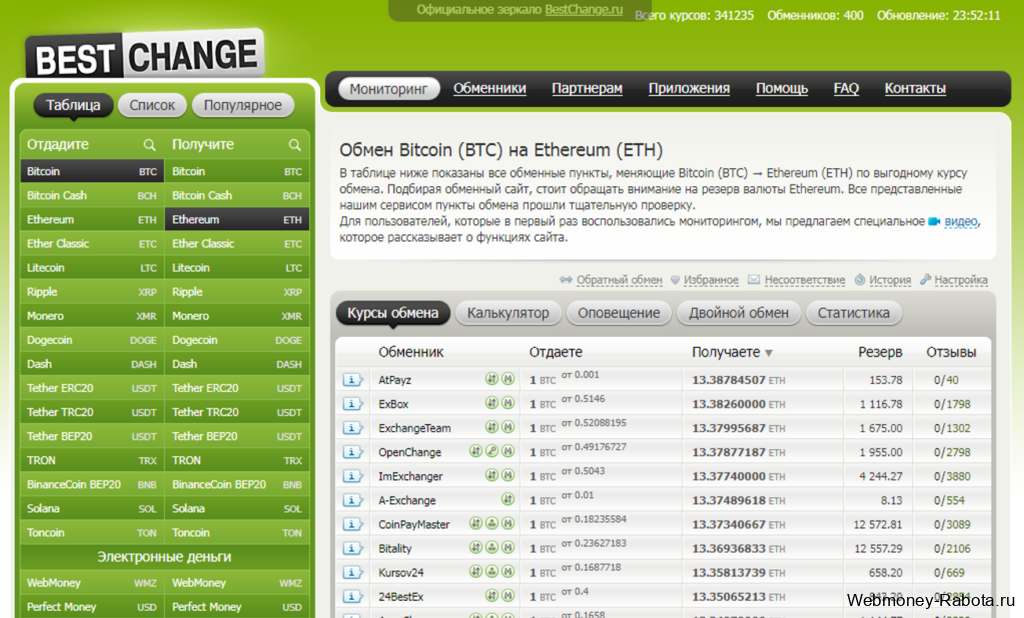Viewport: 1024px width, 618px height.
Task: Open the Мониторинг menu item
Action: [389, 89]
